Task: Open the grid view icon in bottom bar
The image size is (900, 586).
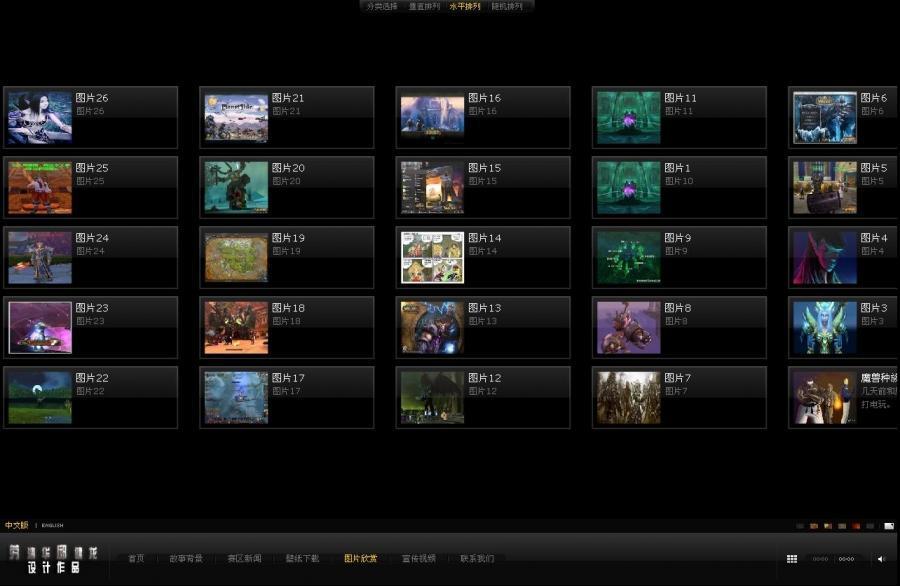Action: 792,558
